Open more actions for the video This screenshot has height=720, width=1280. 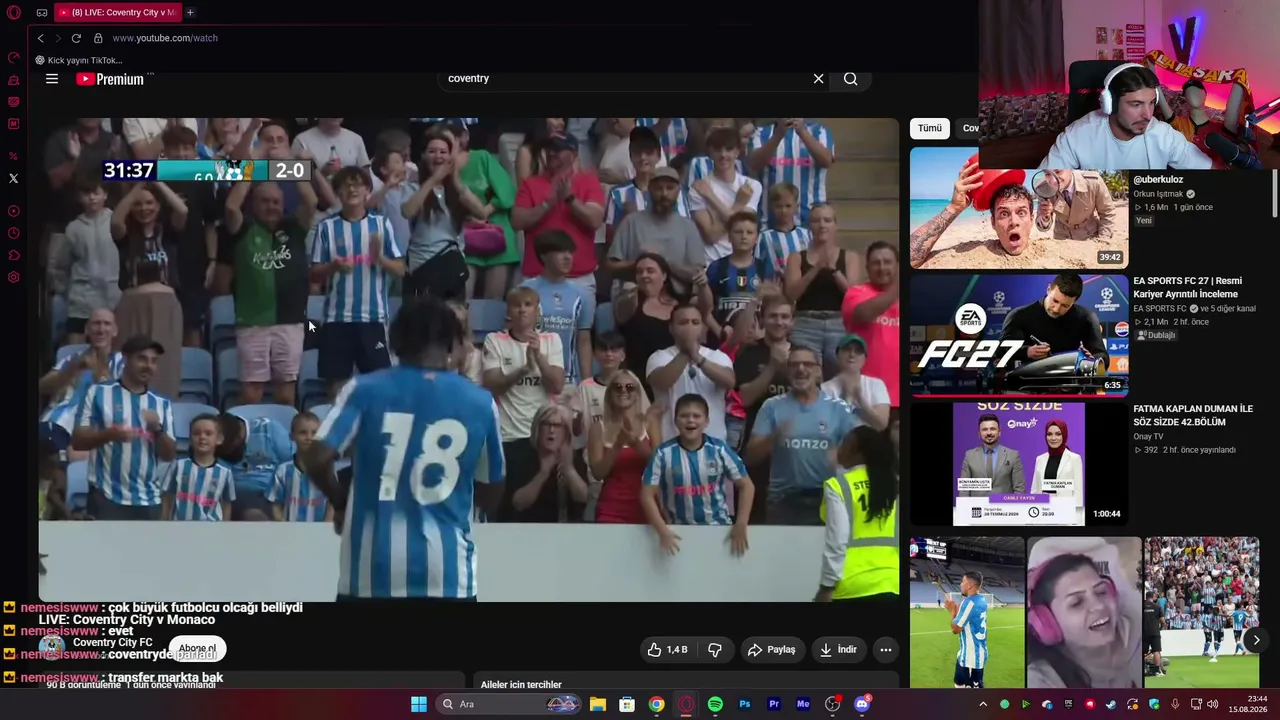[x=885, y=650]
